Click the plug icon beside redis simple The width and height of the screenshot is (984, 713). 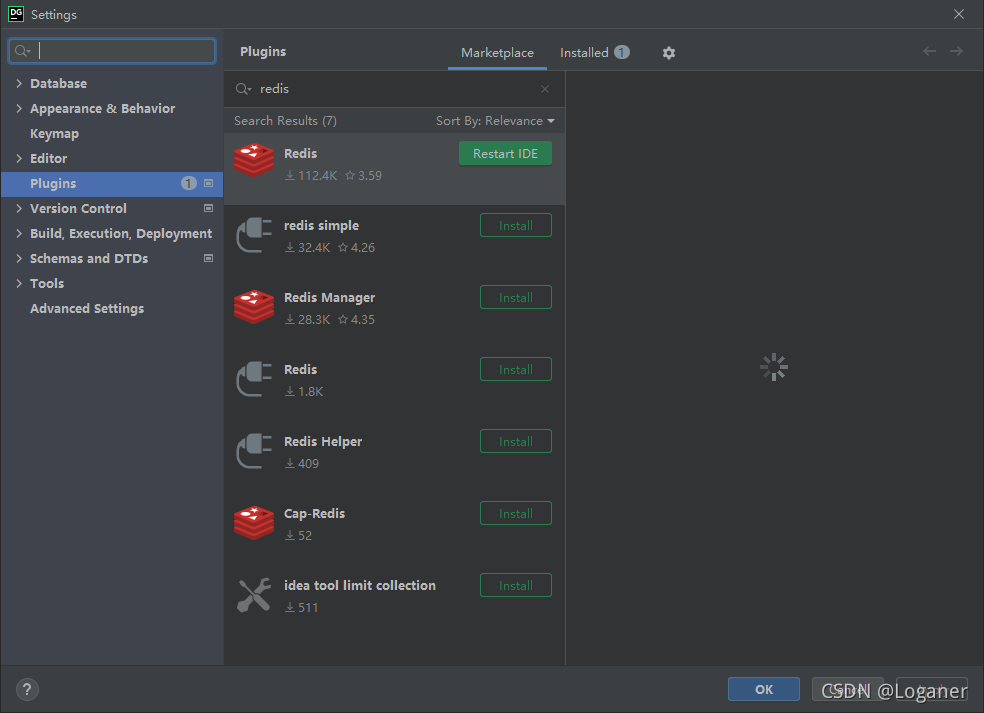[253, 234]
